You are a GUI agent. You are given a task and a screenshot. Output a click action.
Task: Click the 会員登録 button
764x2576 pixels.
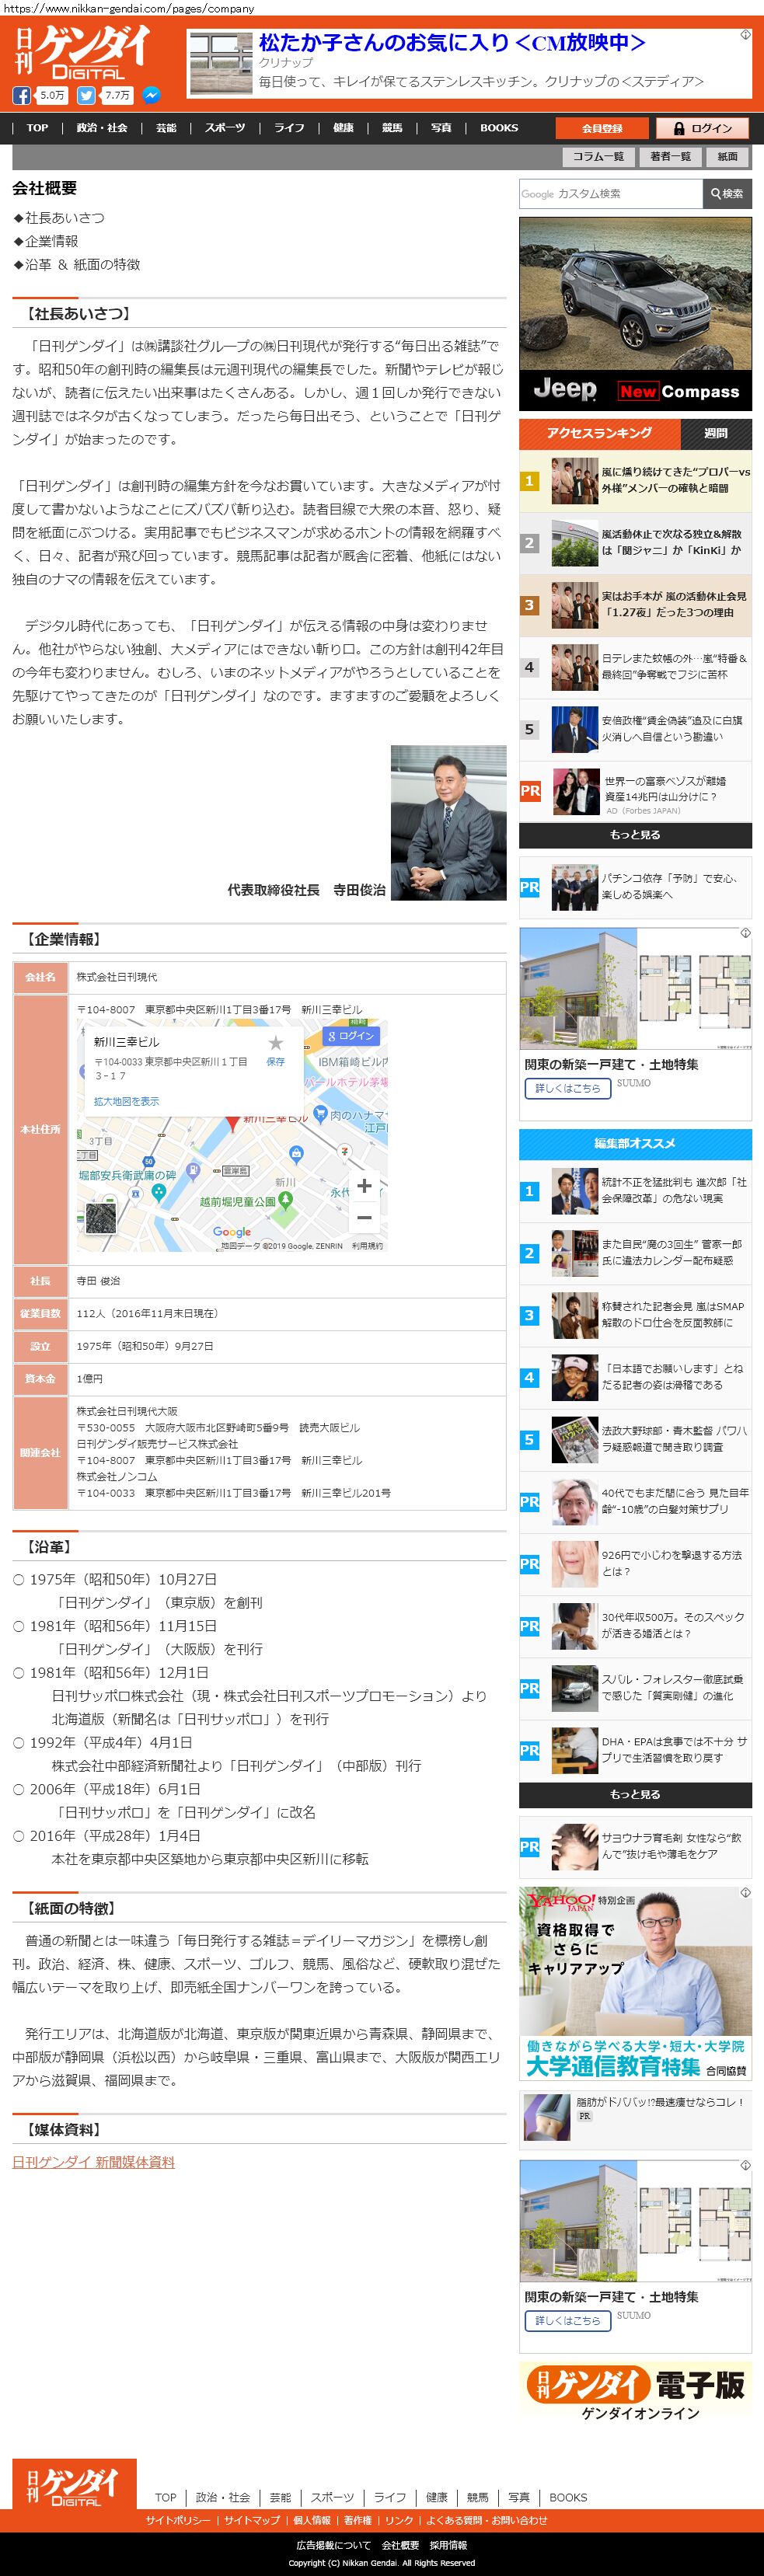click(602, 128)
